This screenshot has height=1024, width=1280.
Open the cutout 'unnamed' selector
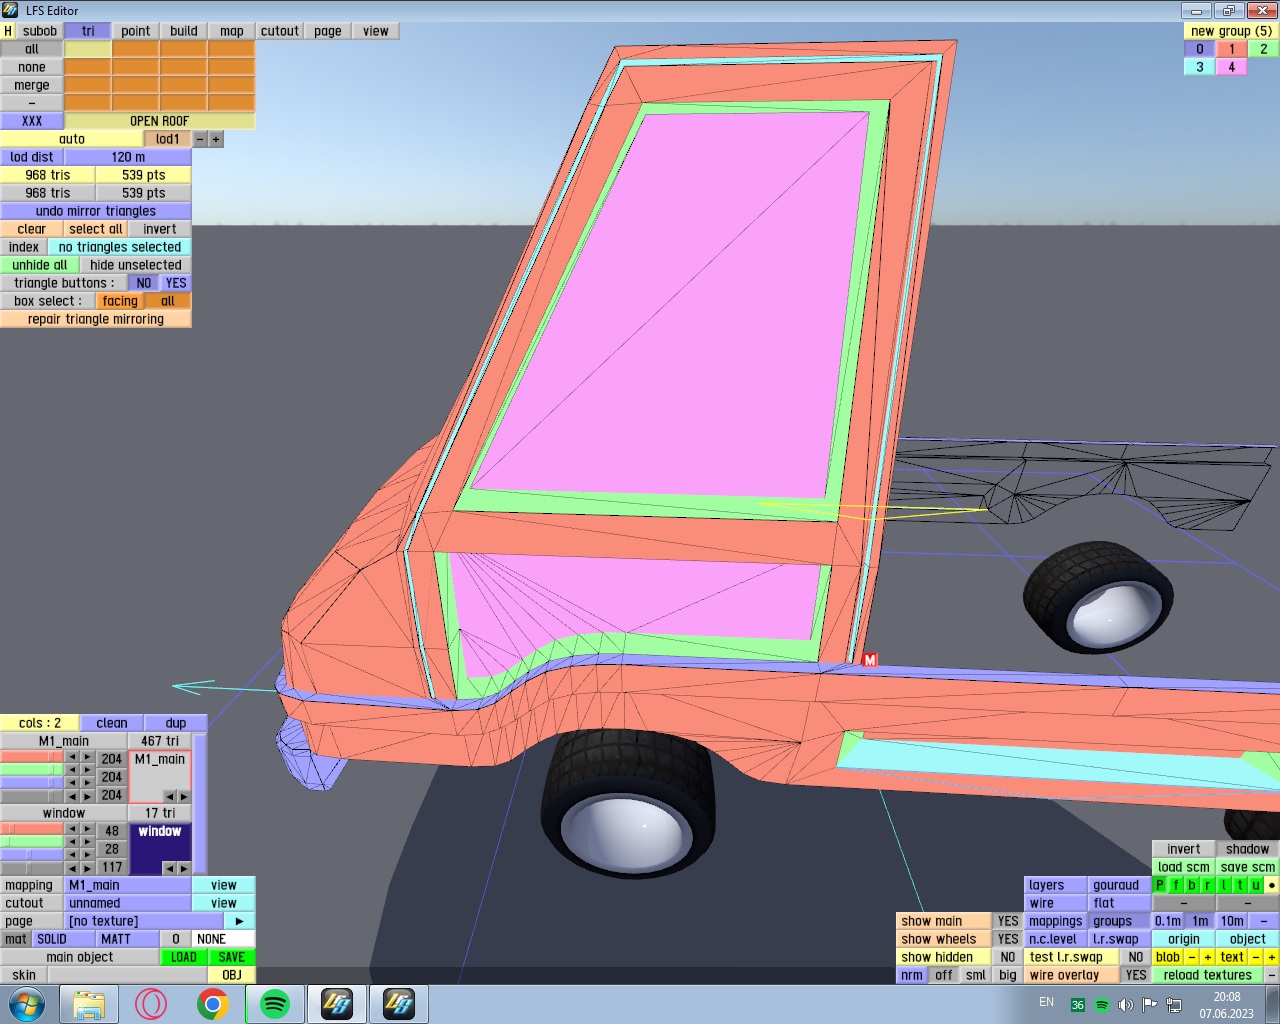(x=128, y=903)
